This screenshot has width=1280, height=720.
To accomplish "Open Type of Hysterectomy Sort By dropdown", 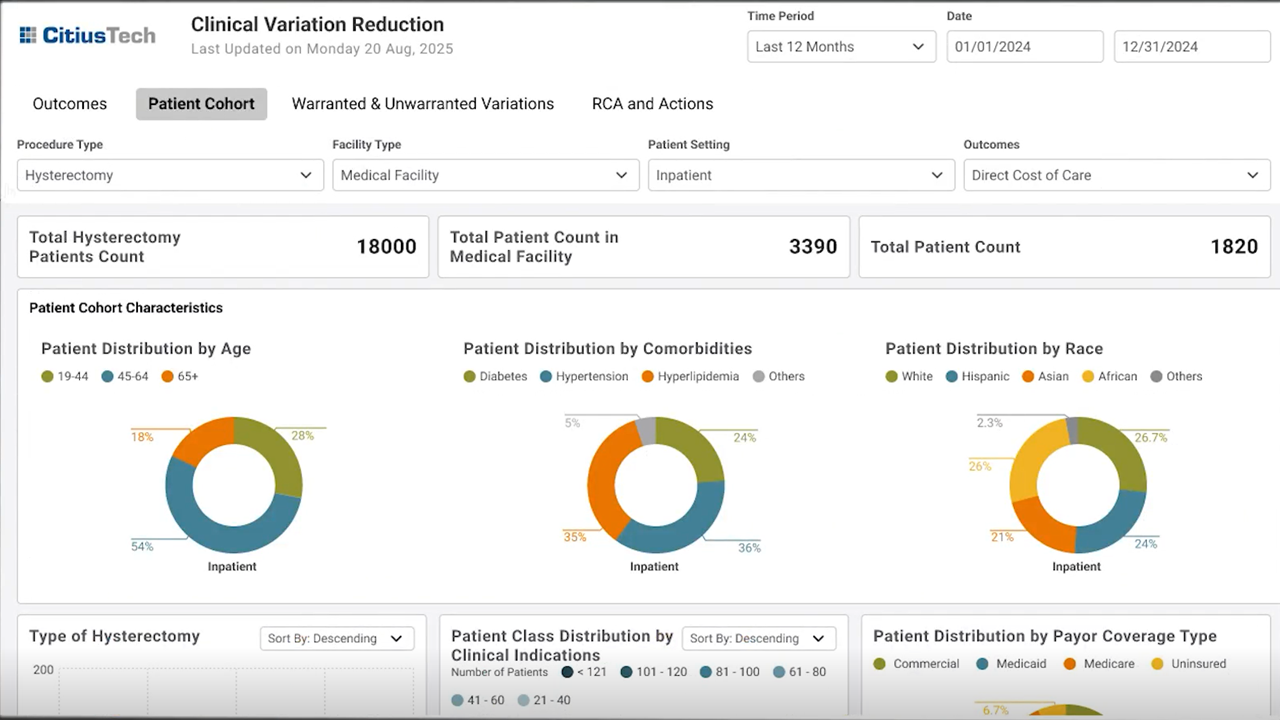I will pos(337,638).
